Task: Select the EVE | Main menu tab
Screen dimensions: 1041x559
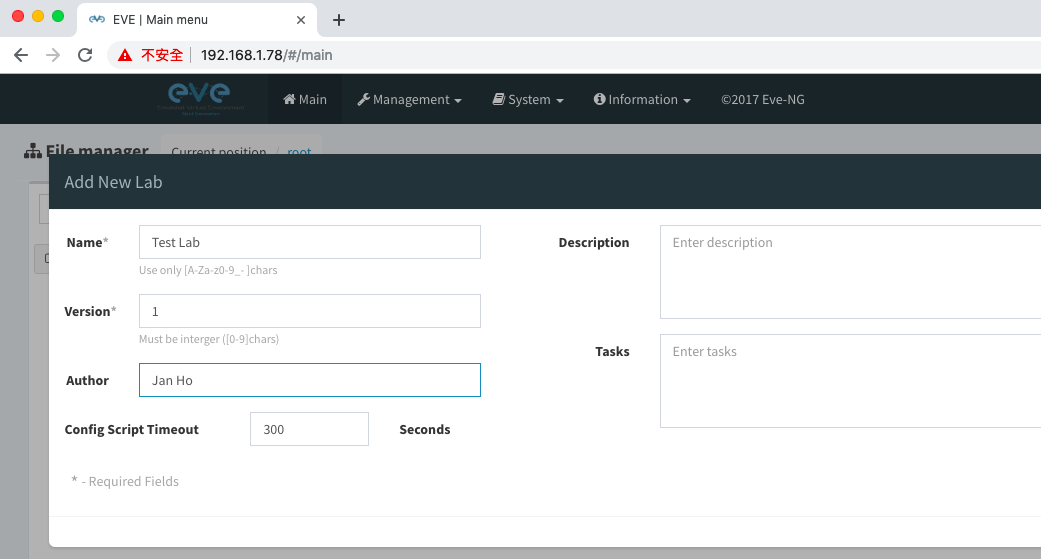Action: tap(197, 20)
